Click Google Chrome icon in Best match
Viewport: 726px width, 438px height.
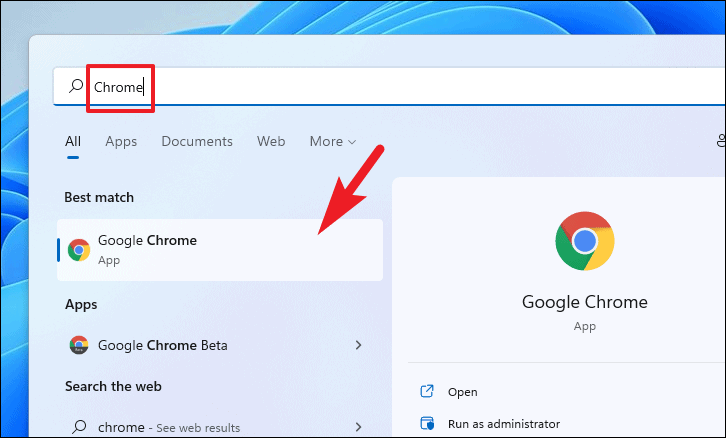click(79, 250)
